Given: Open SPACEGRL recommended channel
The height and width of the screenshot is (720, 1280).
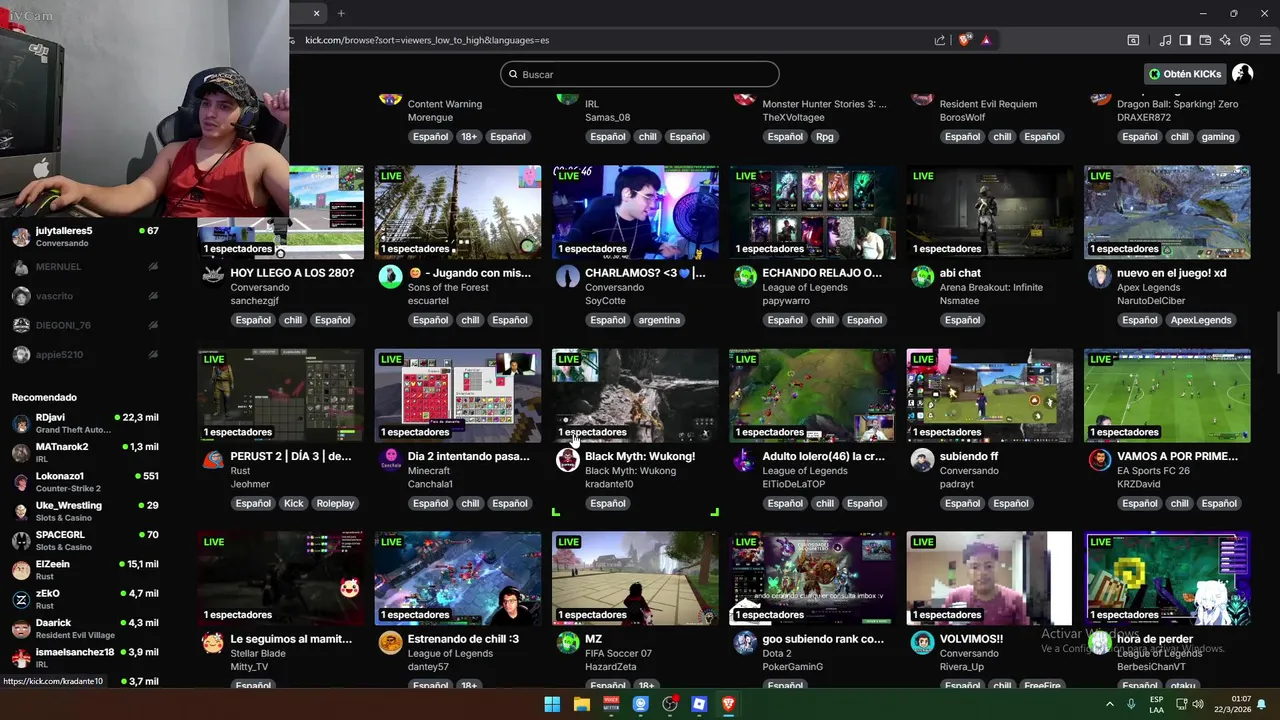Looking at the screenshot, I should pos(85,540).
